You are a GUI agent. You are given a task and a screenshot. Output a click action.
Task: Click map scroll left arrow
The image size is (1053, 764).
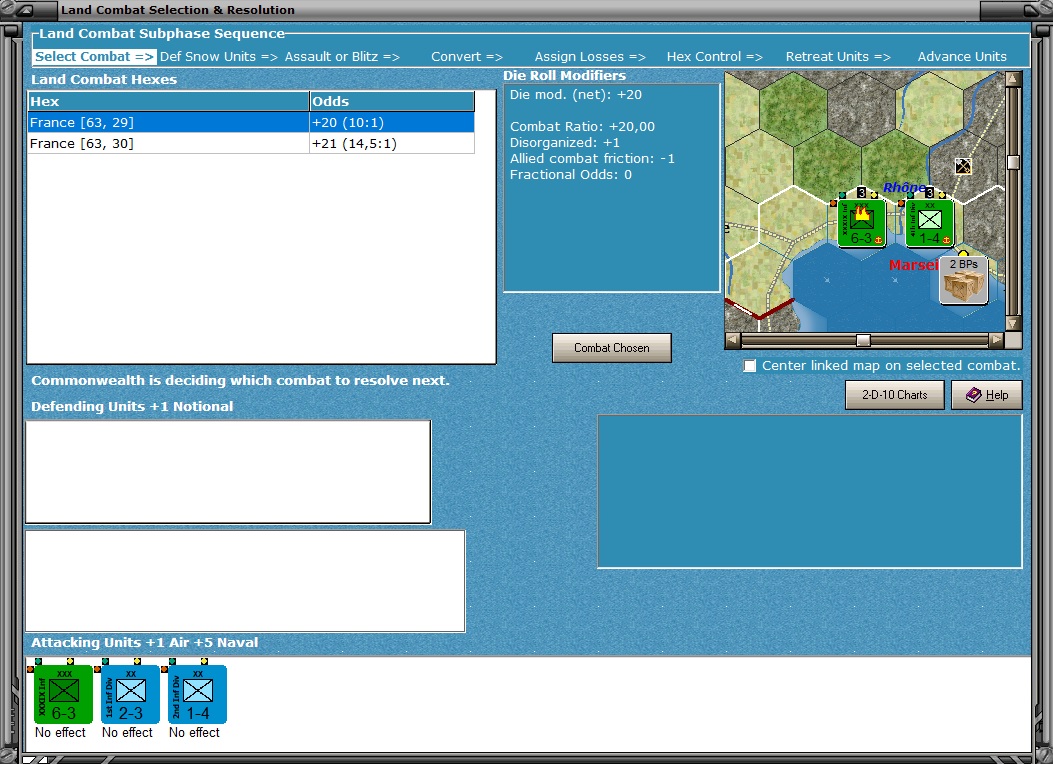(733, 340)
